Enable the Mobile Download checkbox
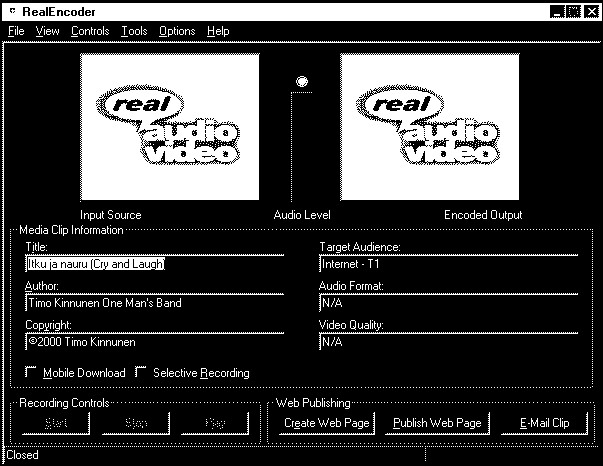This screenshot has height=466, width=603. 31,372
